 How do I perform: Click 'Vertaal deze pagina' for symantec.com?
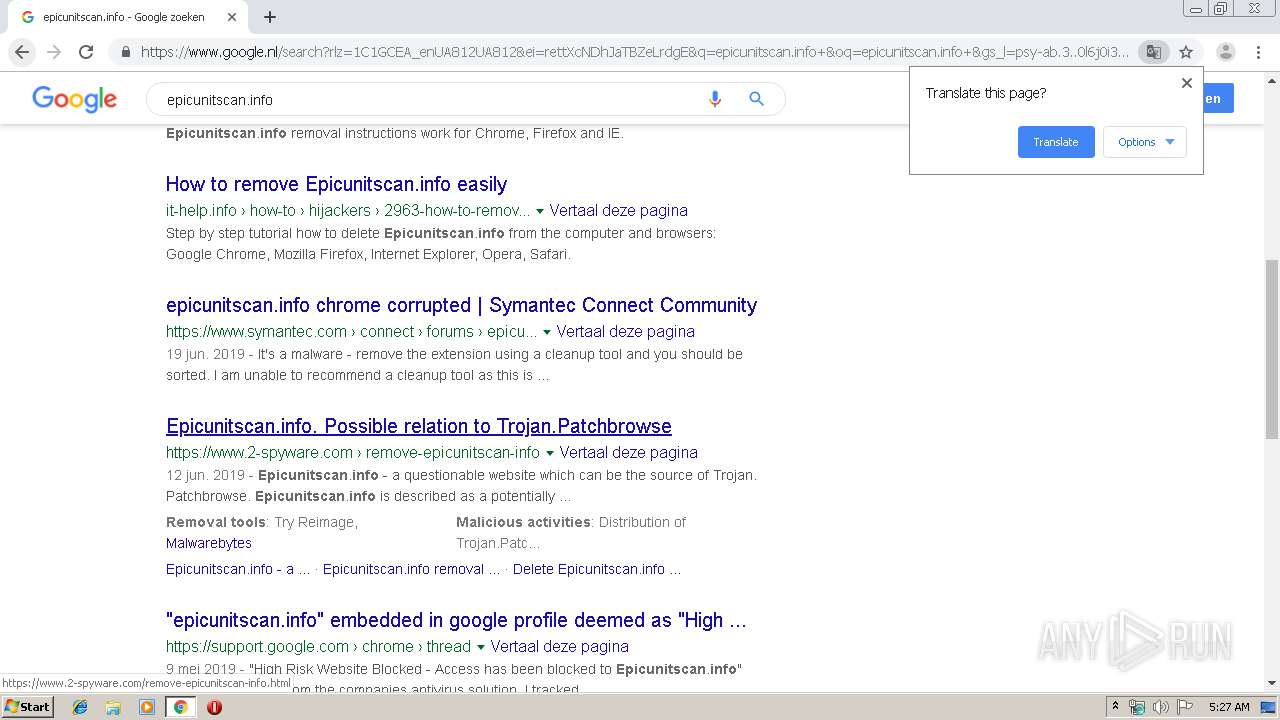tap(625, 332)
